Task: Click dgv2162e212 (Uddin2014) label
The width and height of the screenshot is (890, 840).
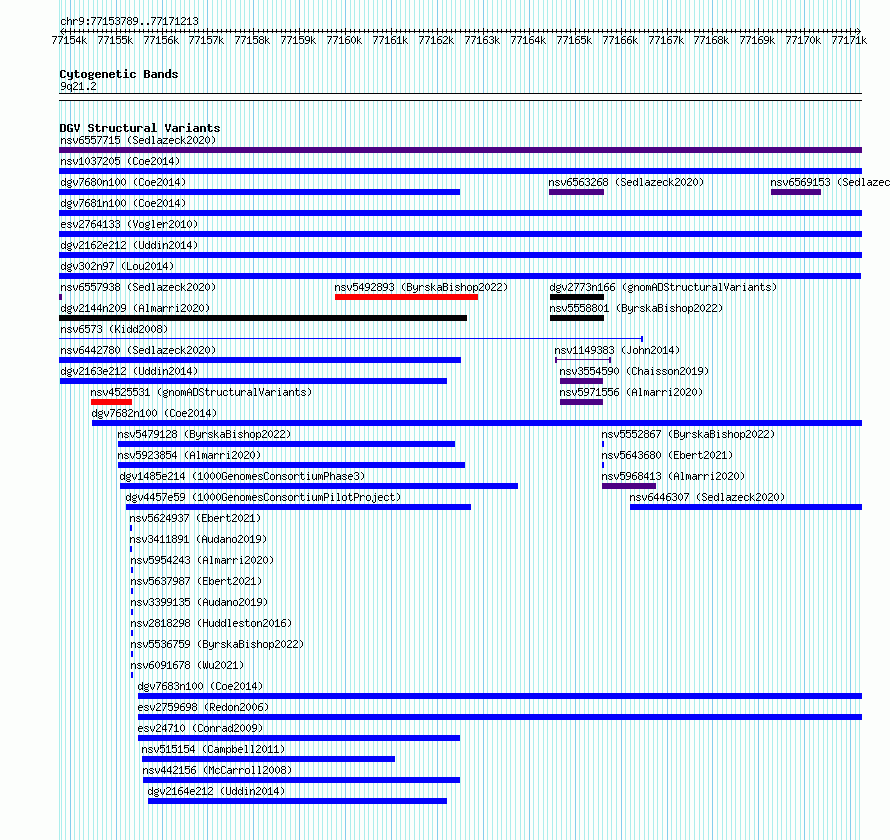Action: (129, 245)
